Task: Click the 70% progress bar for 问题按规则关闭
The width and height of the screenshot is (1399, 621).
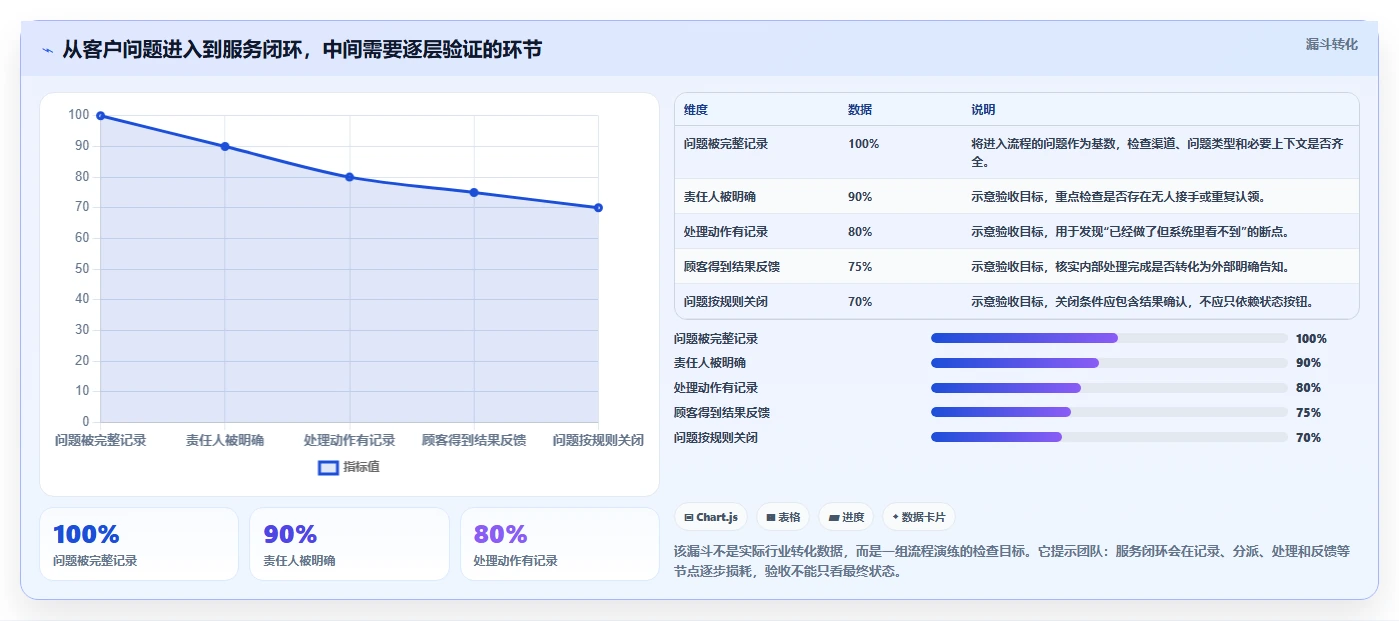Action: pos(1109,438)
